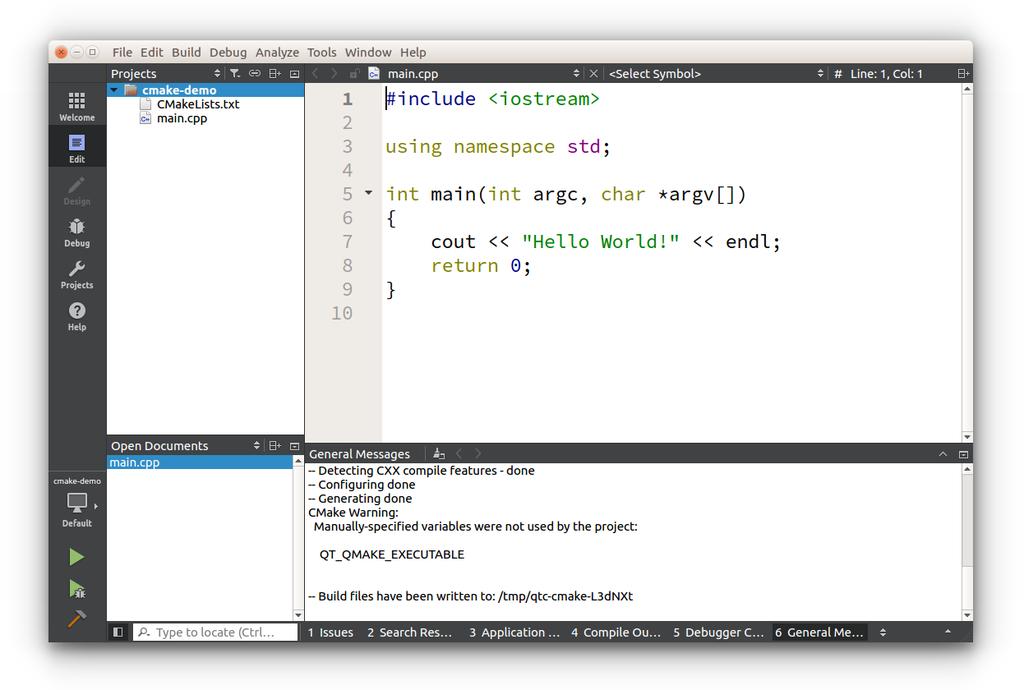Select main.cpp in the project tree

(x=182, y=118)
